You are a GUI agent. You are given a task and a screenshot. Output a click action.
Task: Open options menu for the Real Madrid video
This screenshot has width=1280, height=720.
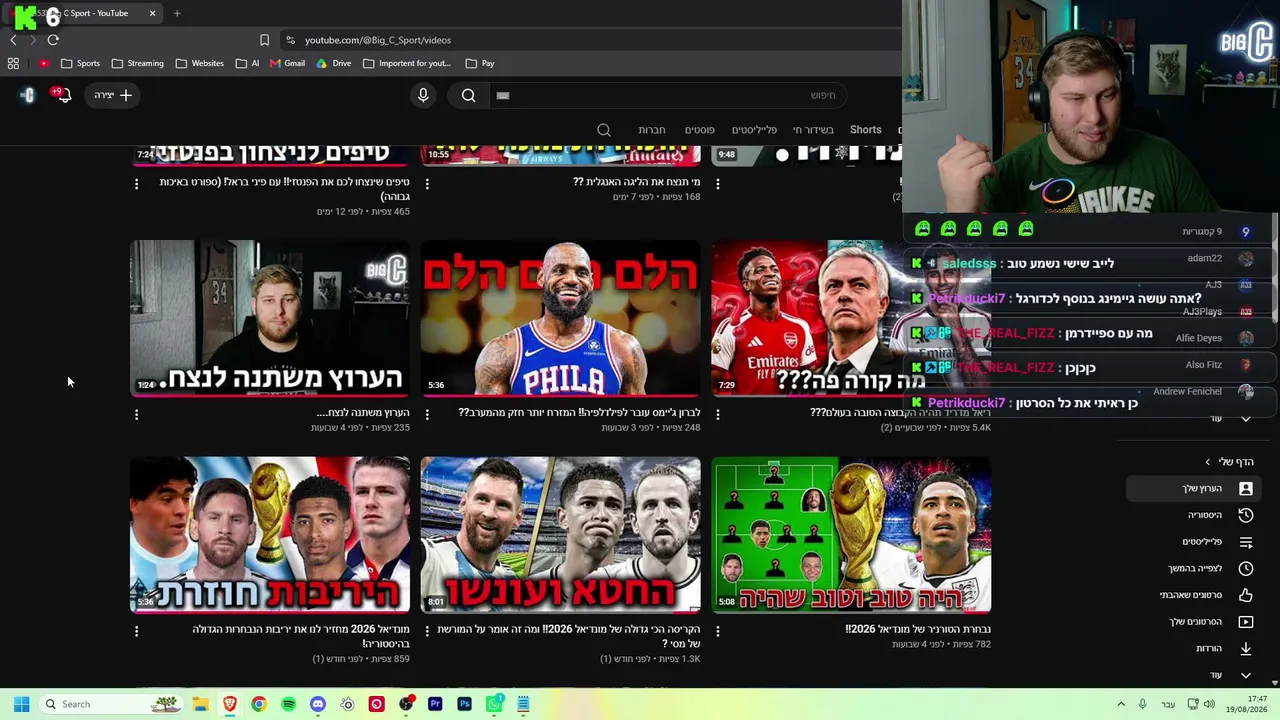pyautogui.click(x=718, y=414)
